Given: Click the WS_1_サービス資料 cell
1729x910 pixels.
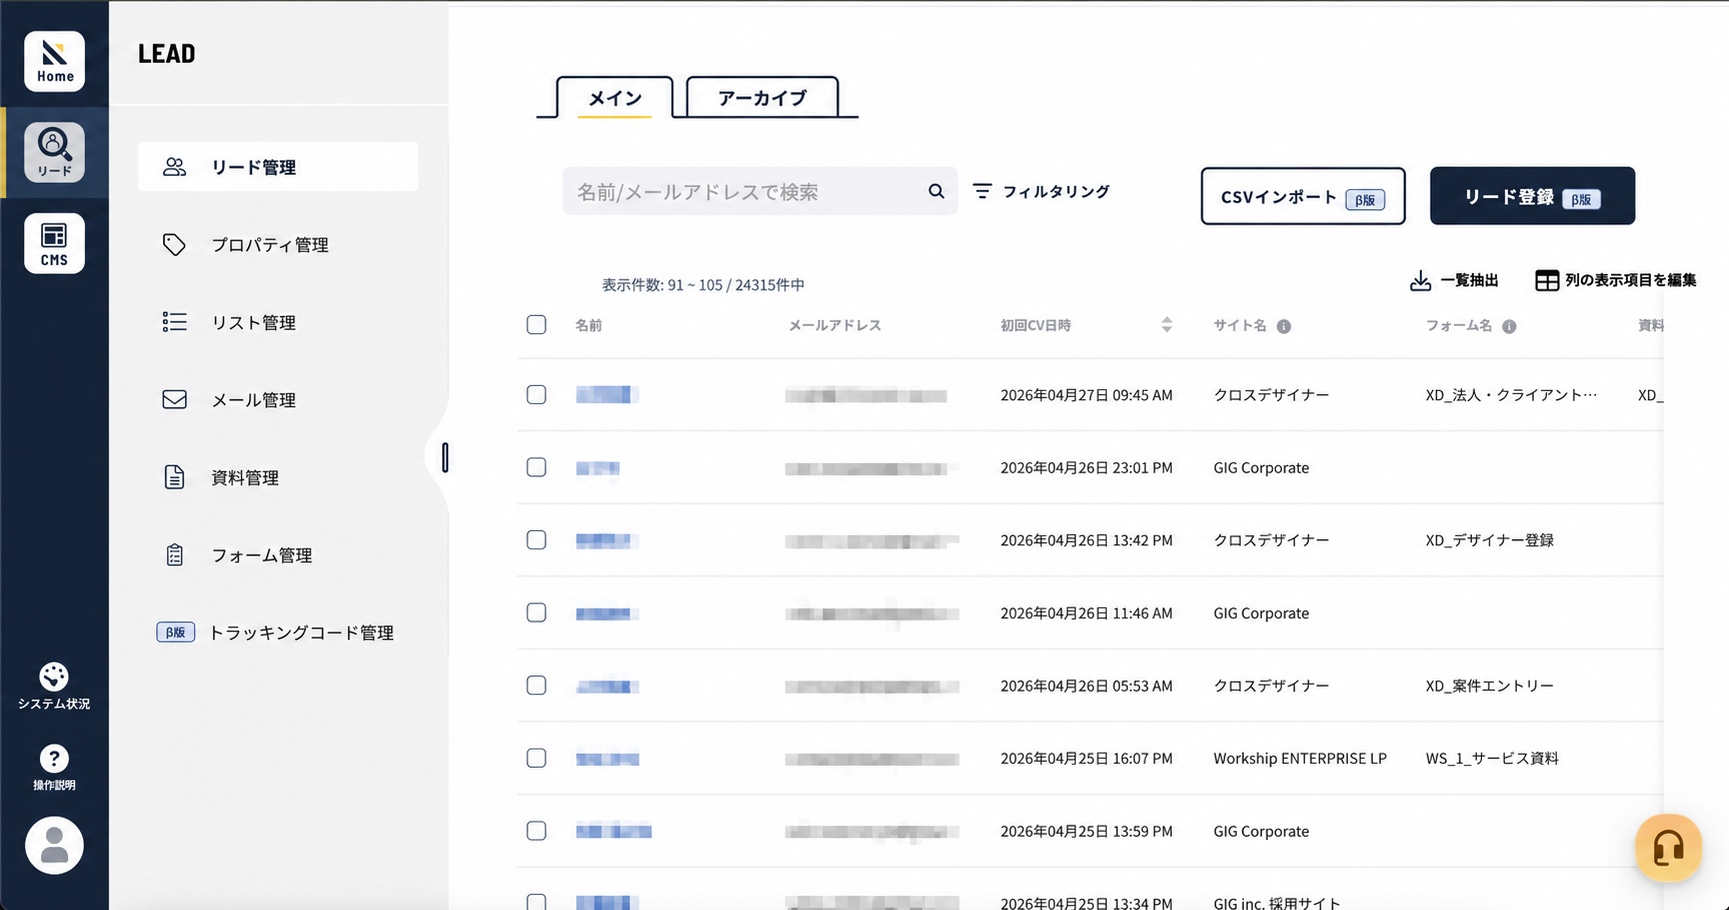Looking at the screenshot, I should coord(1492,758).
